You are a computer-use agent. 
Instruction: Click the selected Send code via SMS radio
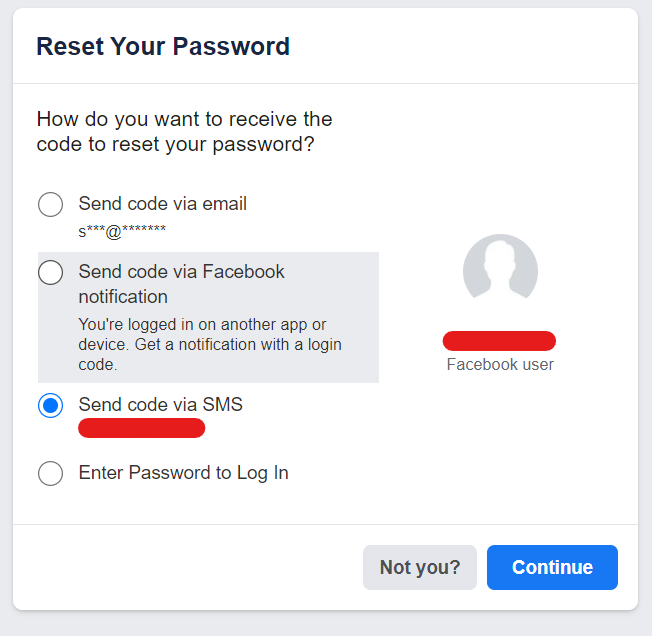(x=50, y=405)
